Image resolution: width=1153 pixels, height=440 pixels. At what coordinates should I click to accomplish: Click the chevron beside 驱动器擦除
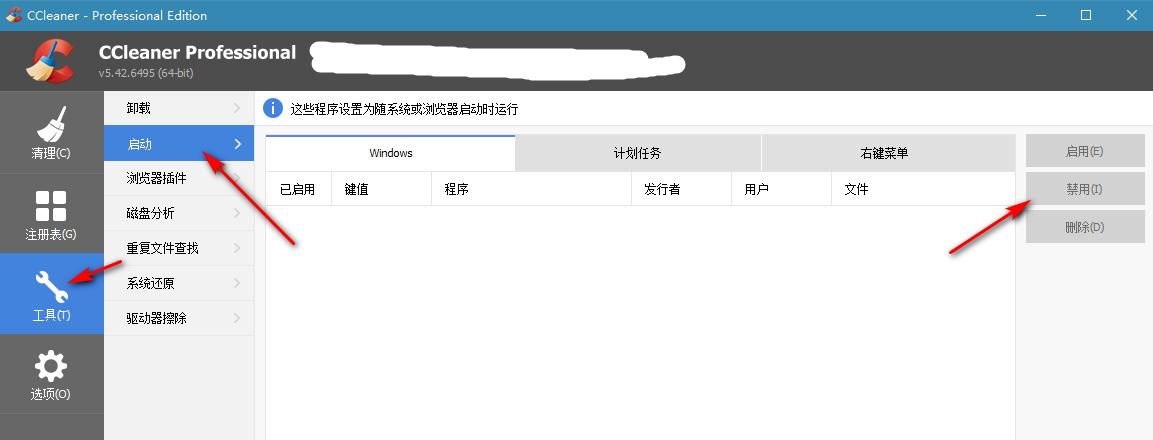tap(237, 318)
